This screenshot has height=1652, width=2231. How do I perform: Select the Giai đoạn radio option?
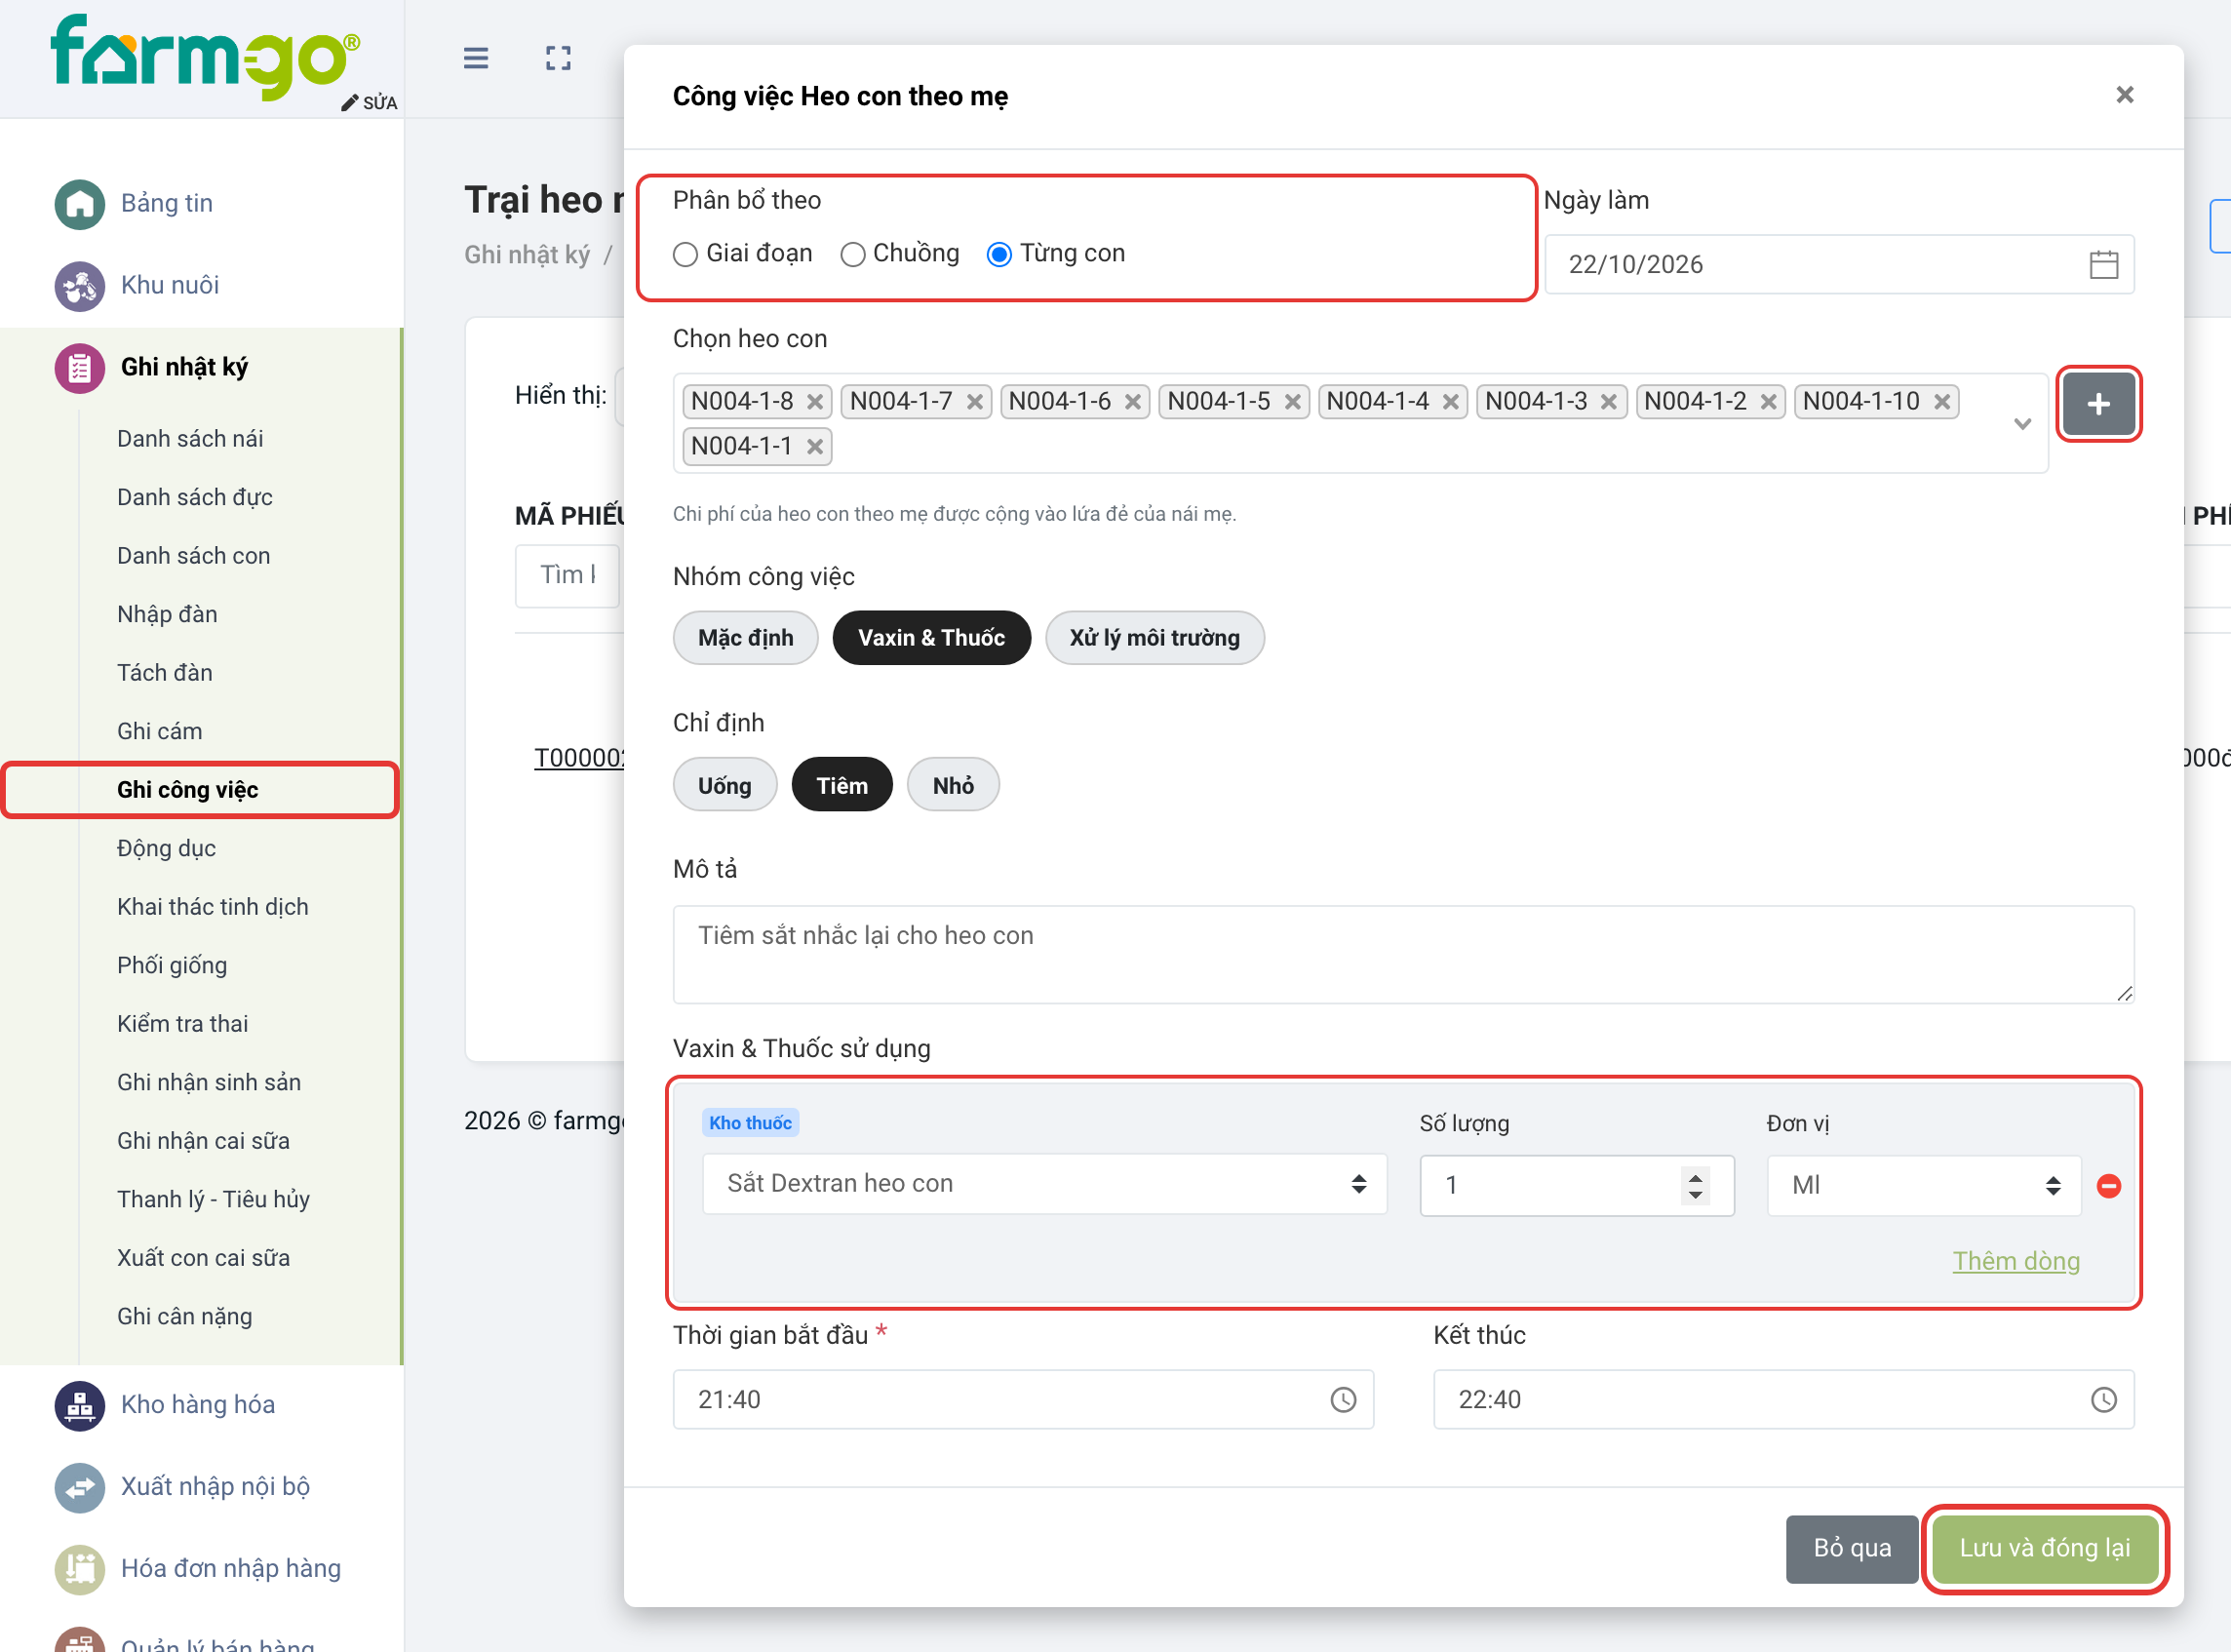[685, 255]
